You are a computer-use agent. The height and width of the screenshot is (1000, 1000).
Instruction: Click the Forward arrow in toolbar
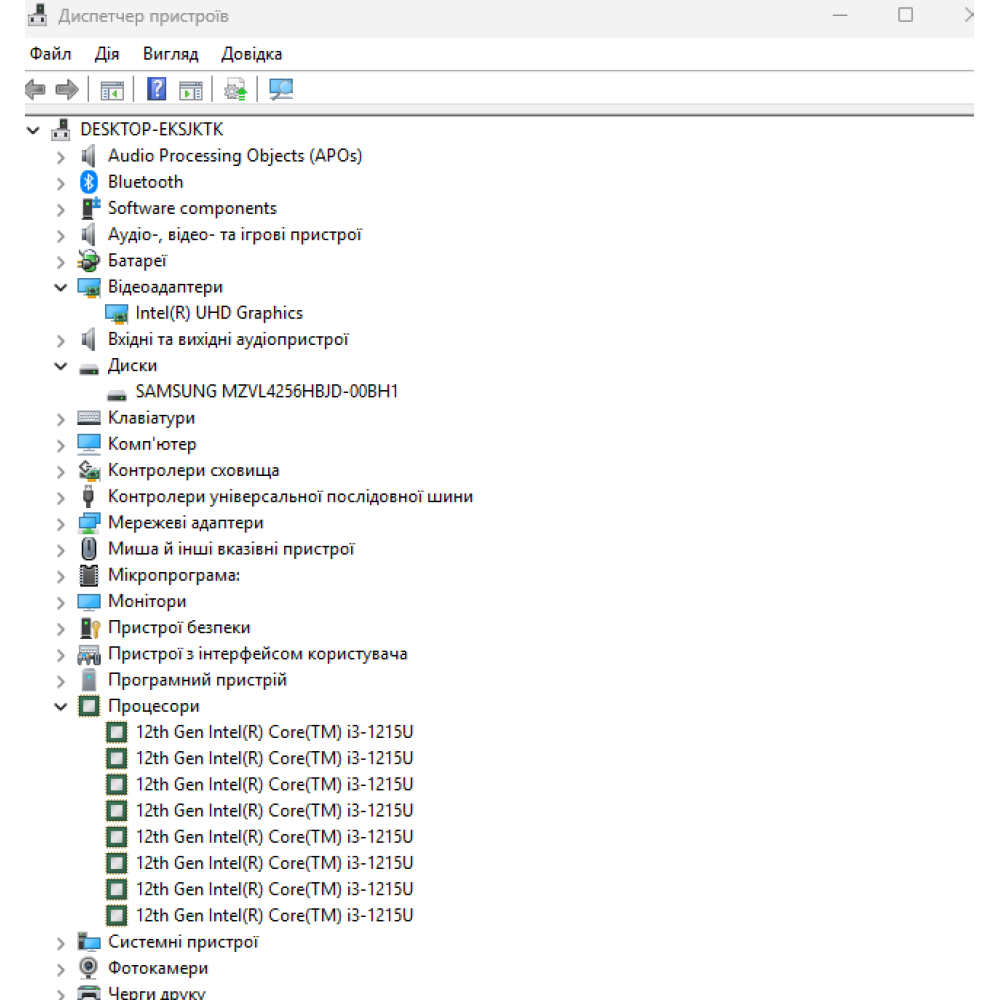click(67, 90)
